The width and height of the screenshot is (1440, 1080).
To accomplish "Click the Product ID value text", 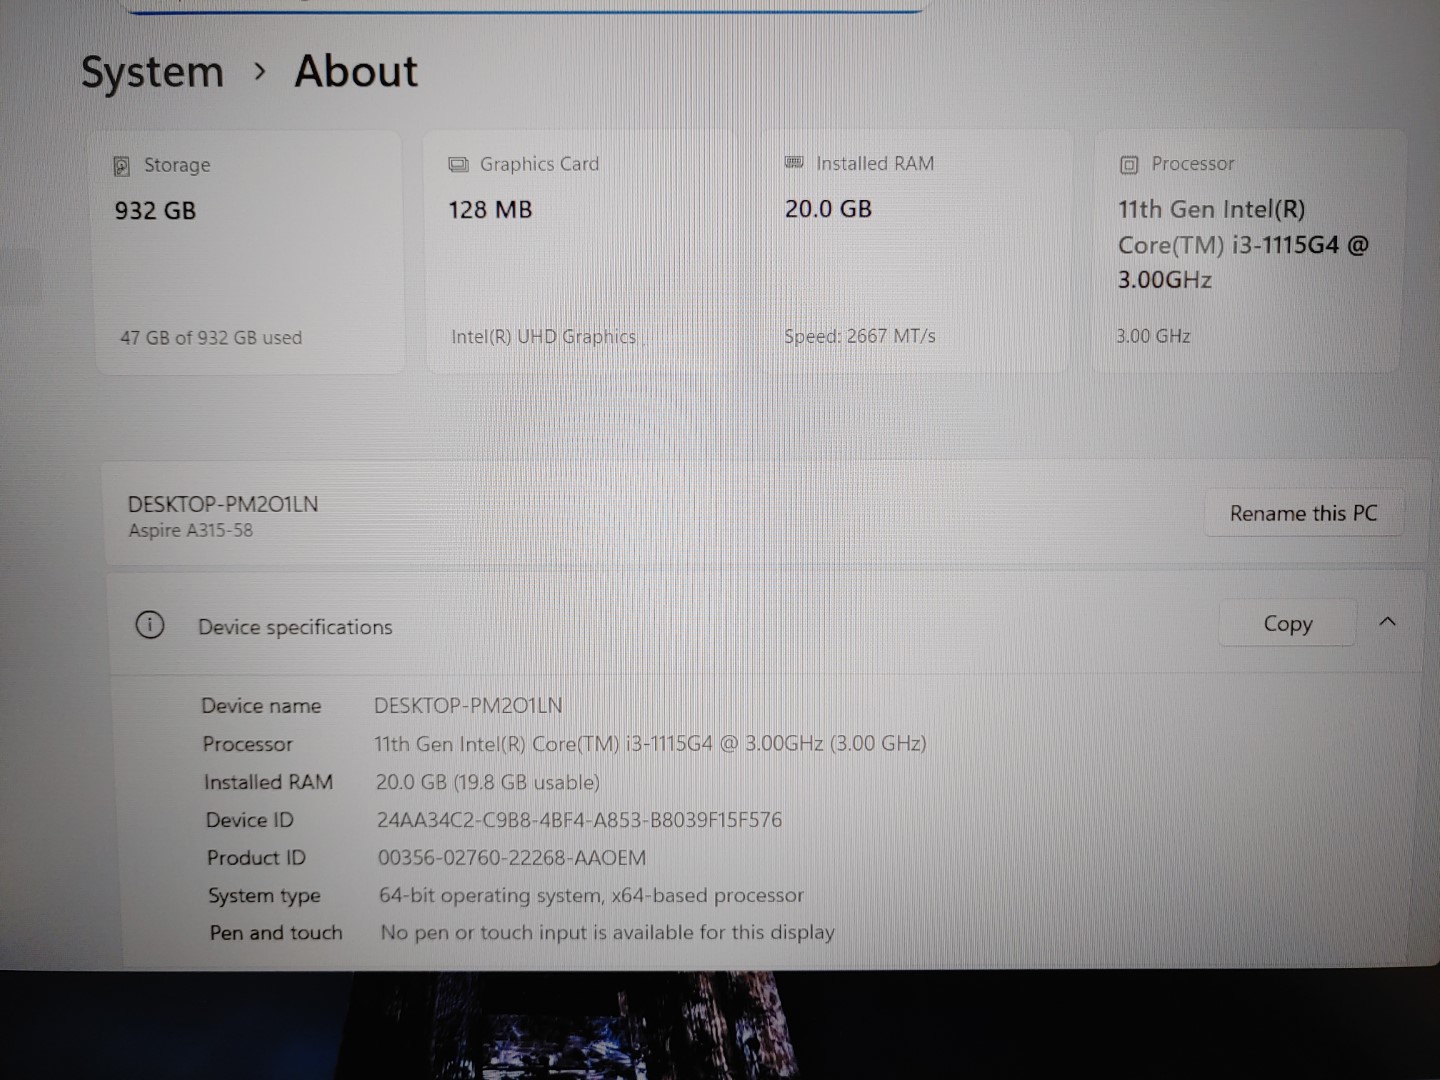I will [511, 858].
